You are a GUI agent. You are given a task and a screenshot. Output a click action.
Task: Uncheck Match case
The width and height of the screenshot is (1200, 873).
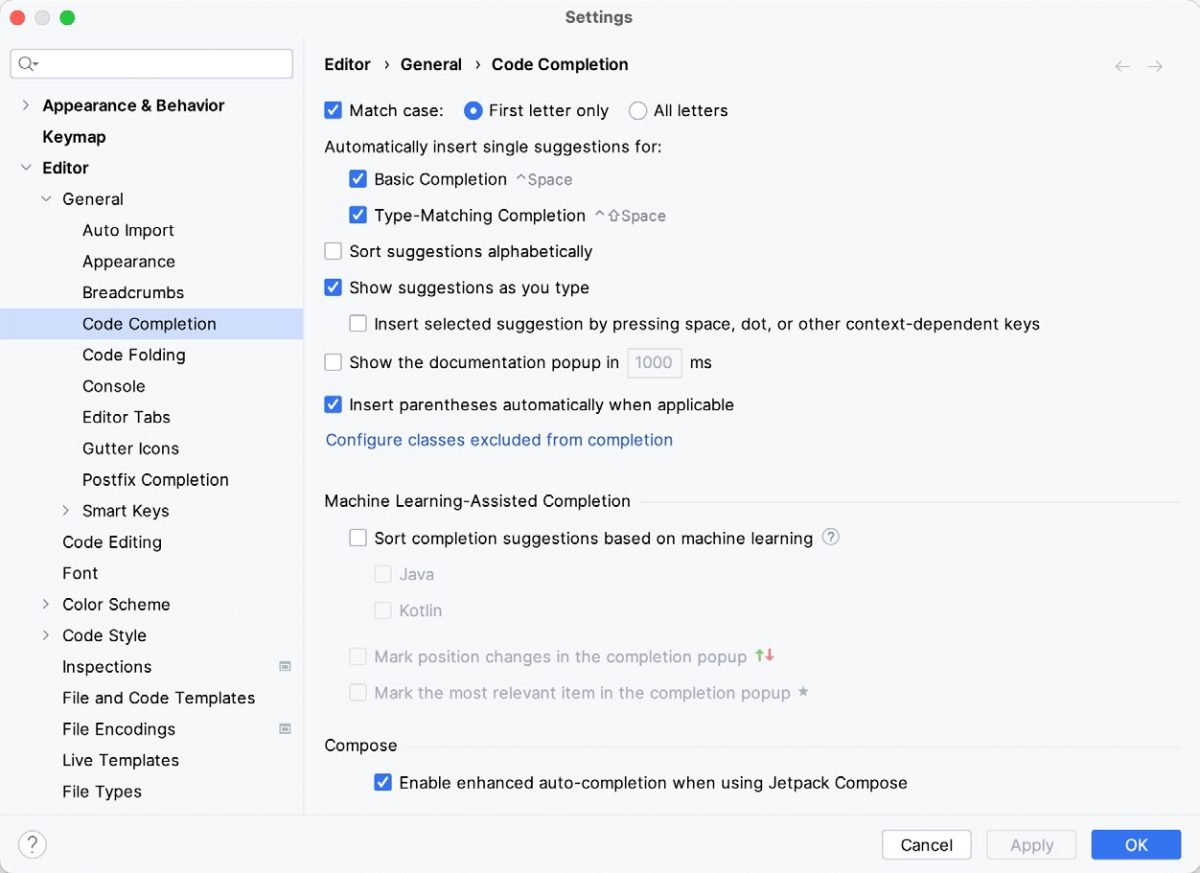[333, 110]
